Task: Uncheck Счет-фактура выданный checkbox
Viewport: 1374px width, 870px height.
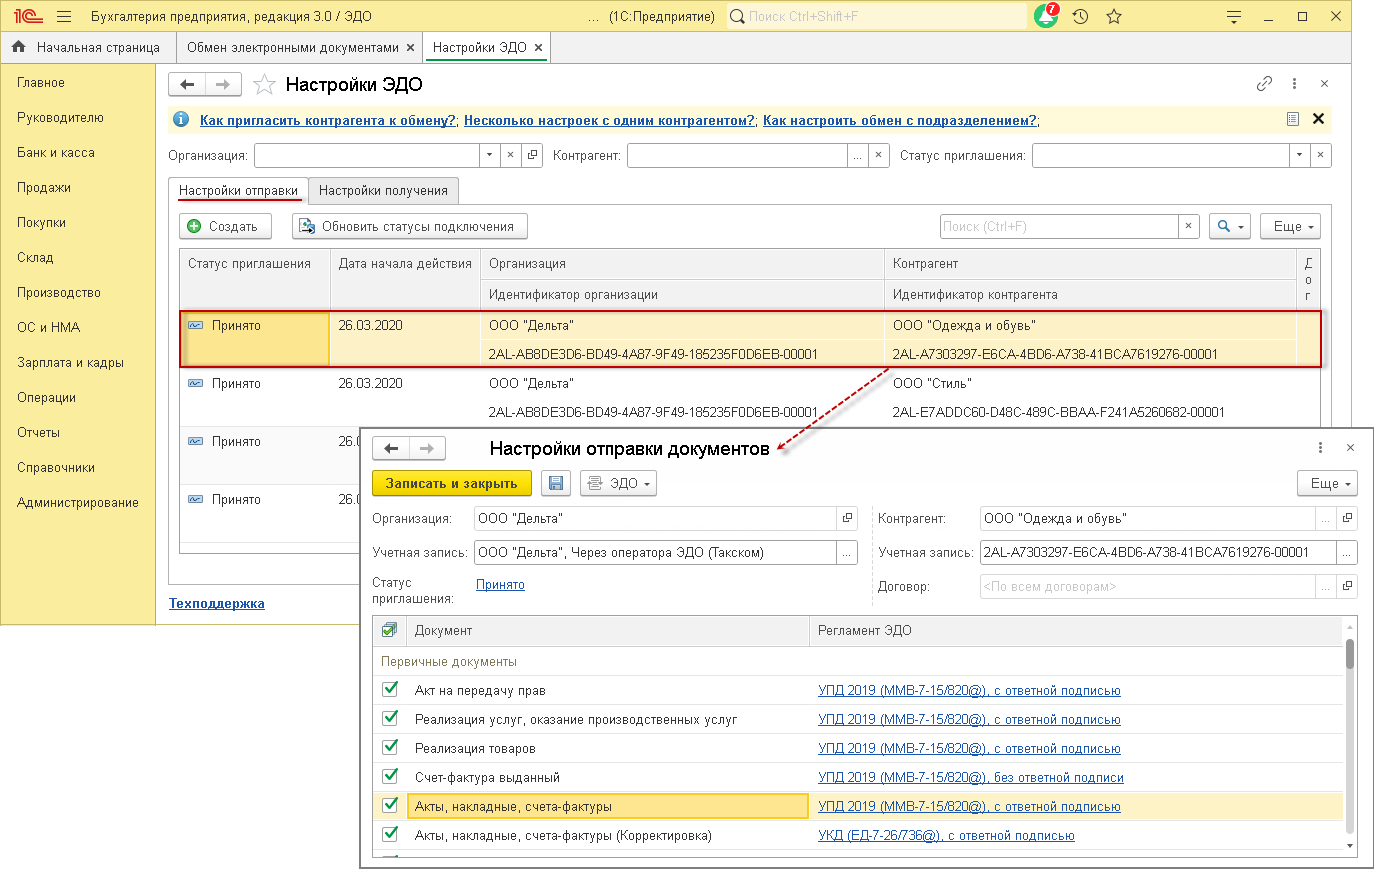Action: [x=391, y=776]
